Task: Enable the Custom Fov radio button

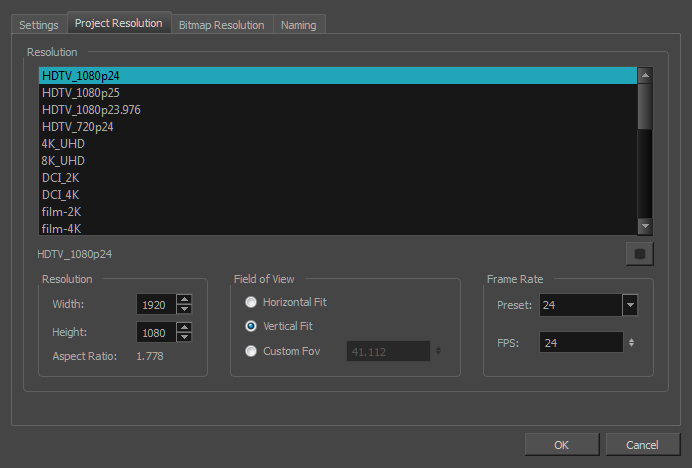Action: [251, 351]
